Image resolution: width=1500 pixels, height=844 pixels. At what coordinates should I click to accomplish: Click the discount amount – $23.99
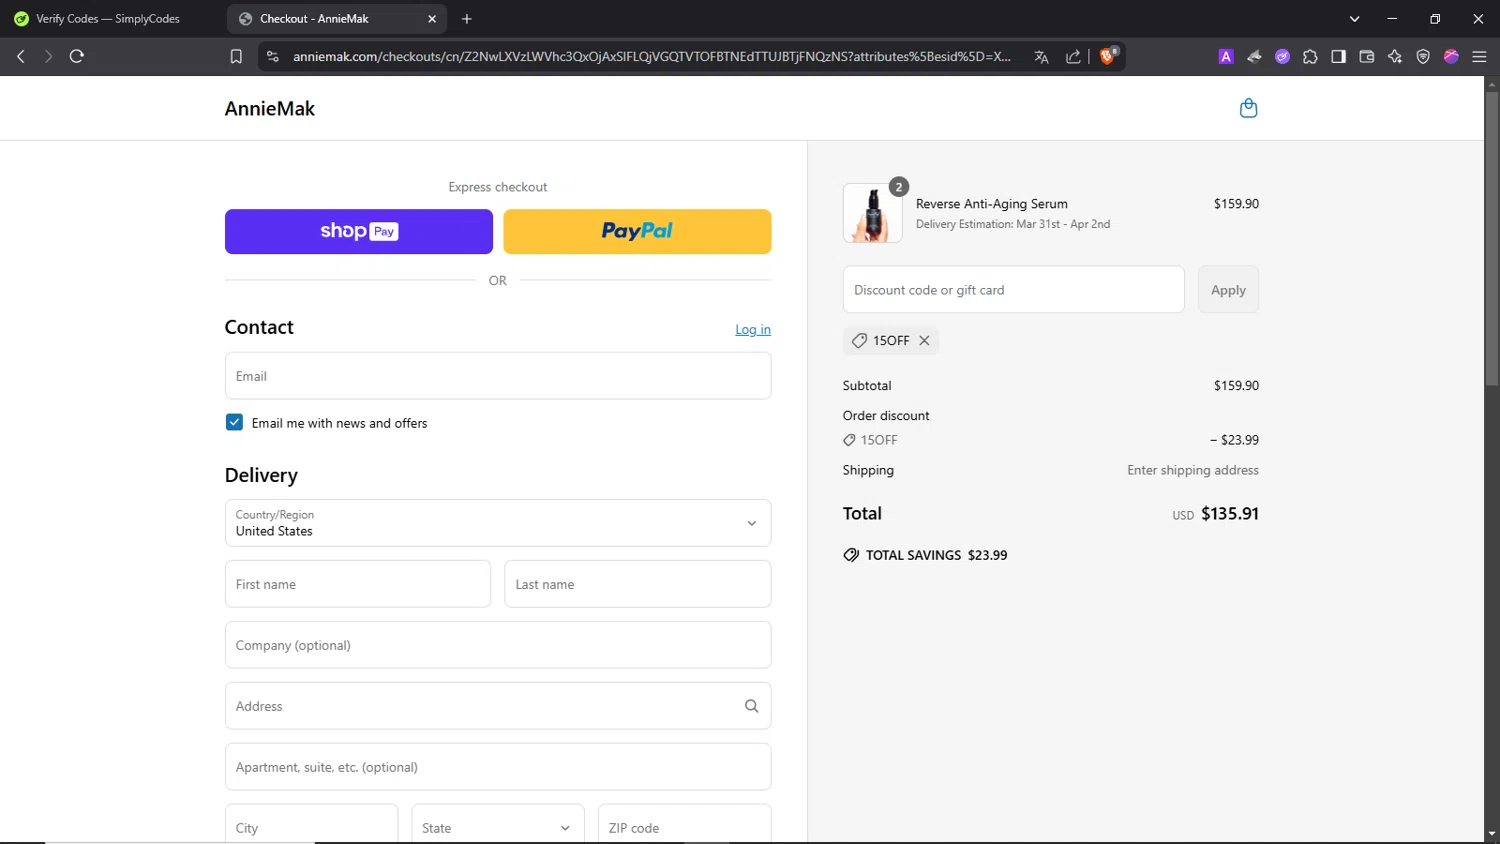click(x=1234, y=440)
